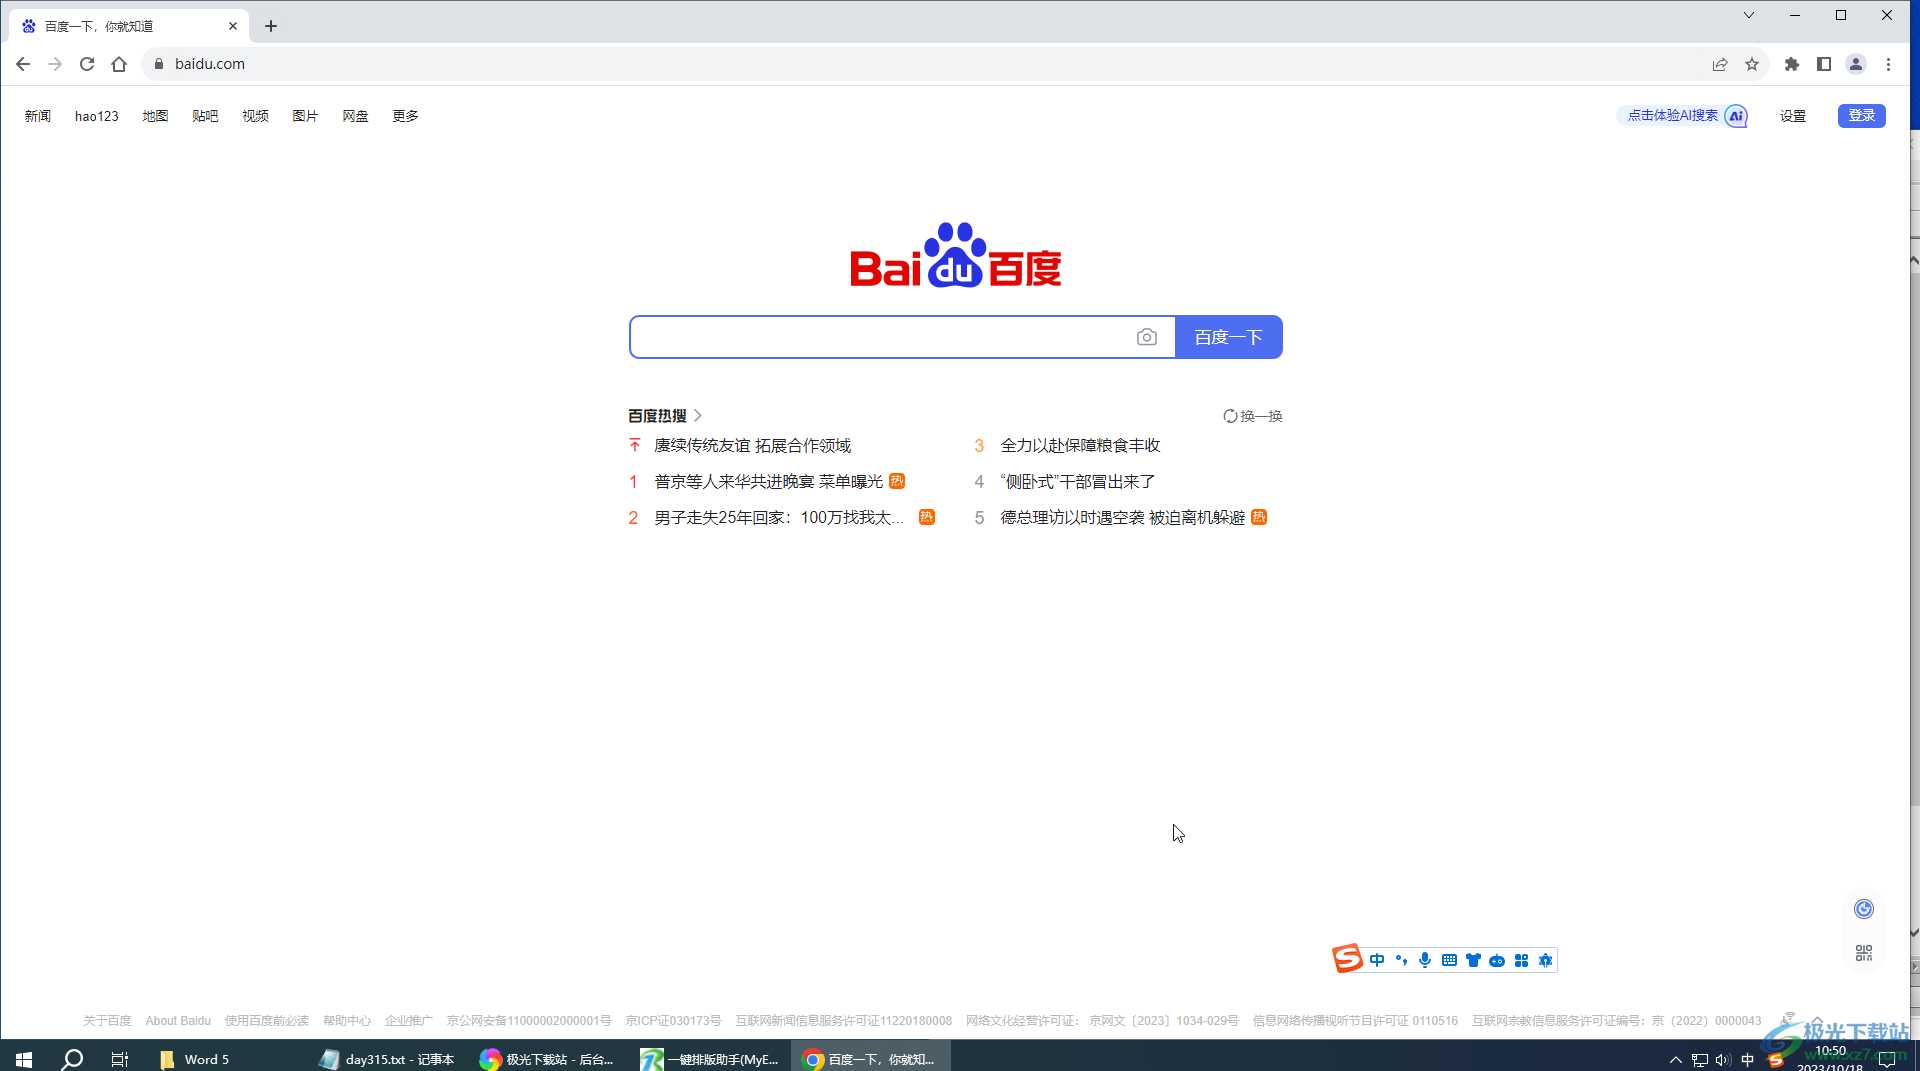
Task: Open Windows taskbar search
Action: pyautogui.click(x=72, y=1059)
